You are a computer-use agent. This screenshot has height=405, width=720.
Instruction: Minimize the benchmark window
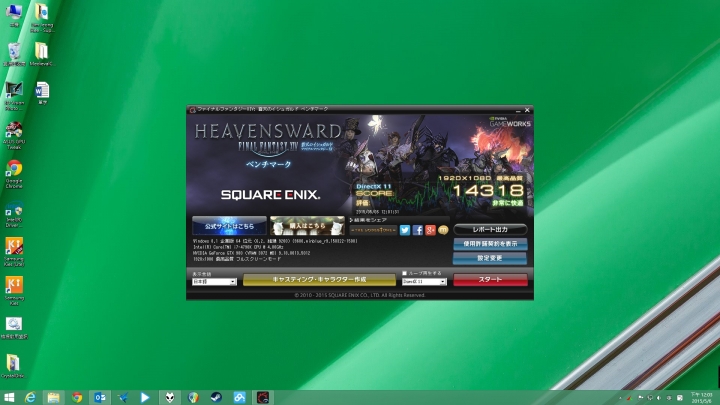[518, 110]
